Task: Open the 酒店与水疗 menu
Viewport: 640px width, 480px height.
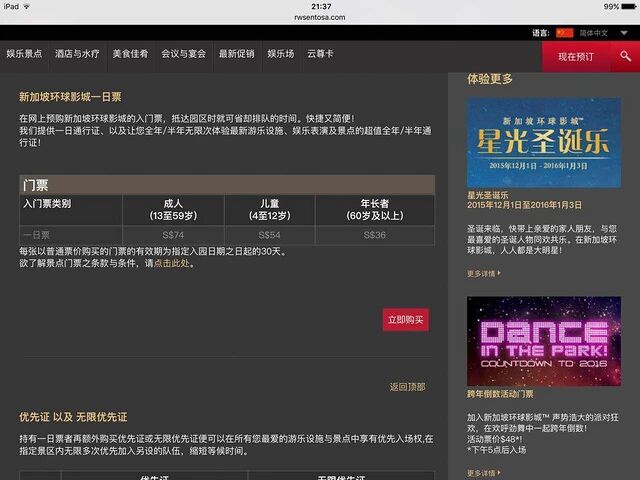Action: (x=77, y=53)
